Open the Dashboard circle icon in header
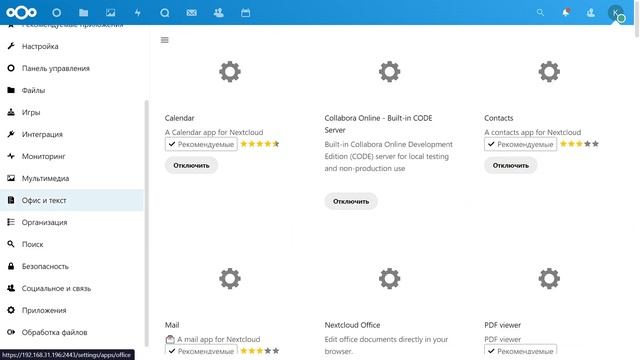This screenshot has width=640, height=360. tap(56, 13)
